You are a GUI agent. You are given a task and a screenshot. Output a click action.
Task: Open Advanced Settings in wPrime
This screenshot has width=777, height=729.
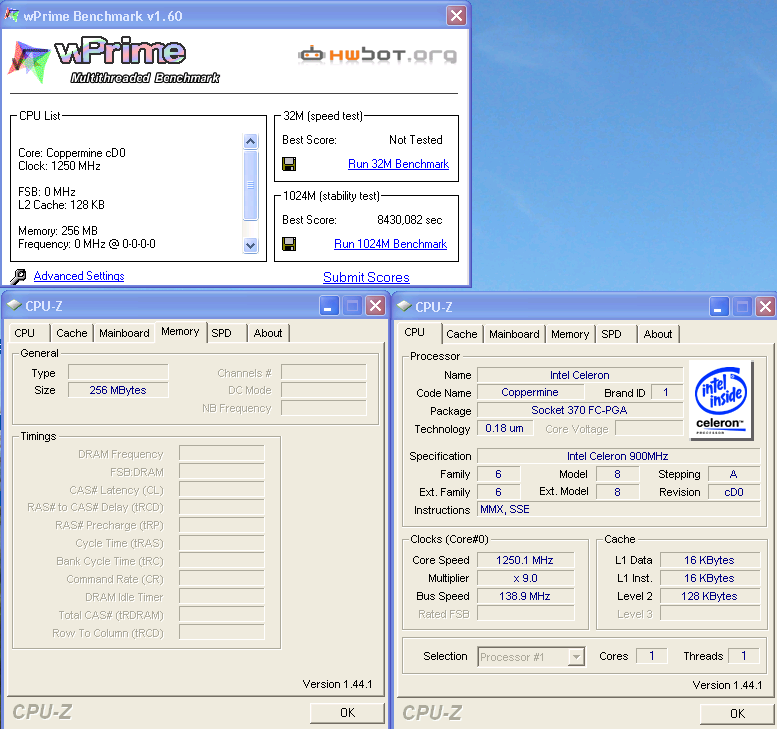click(79, 276)
